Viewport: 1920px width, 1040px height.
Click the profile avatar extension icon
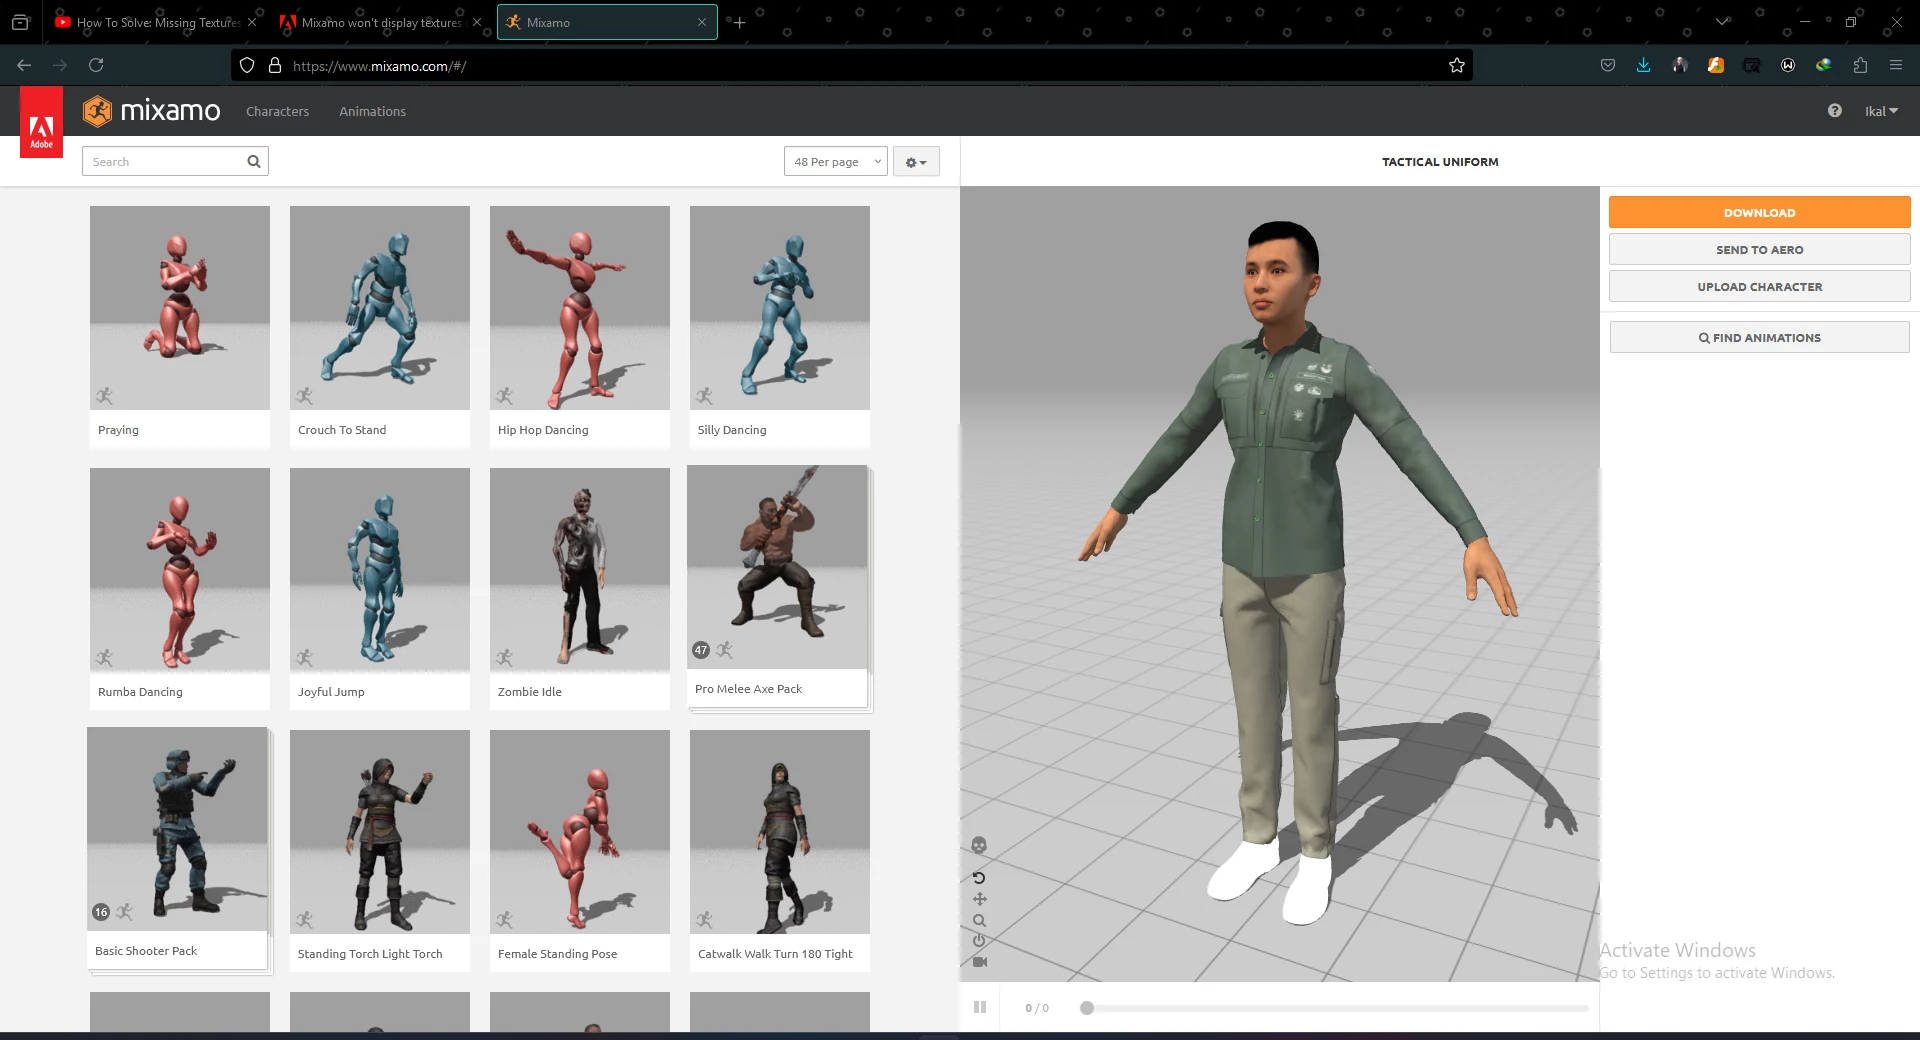(x=1680, y=65)
